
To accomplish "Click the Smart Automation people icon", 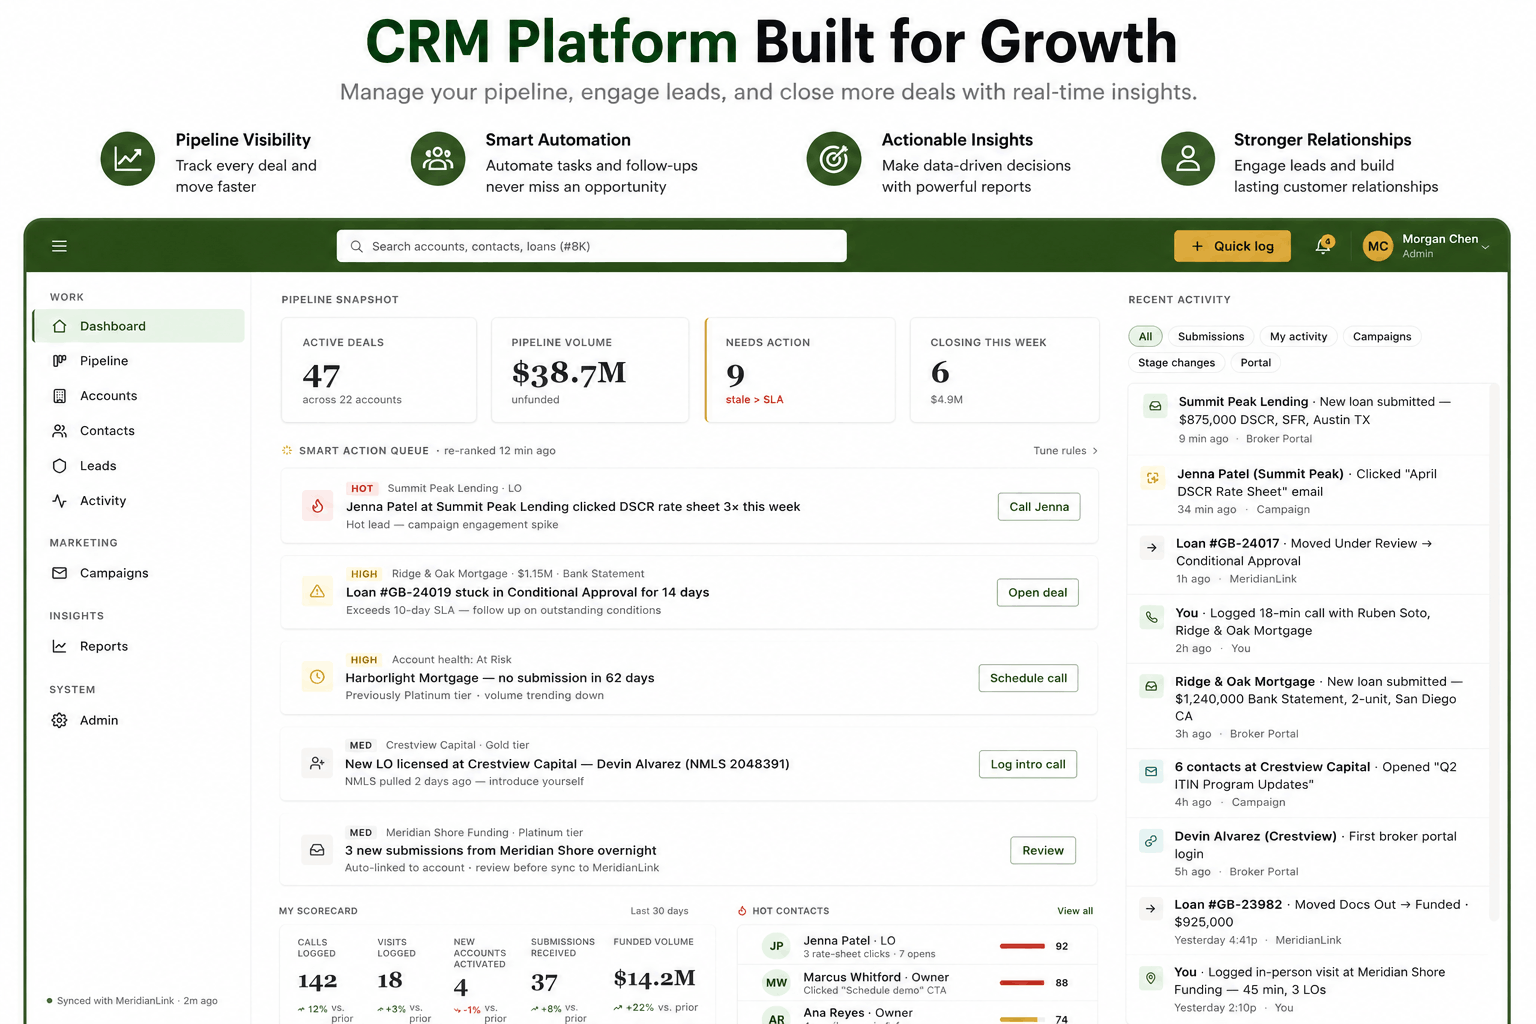I will point(438,159).
